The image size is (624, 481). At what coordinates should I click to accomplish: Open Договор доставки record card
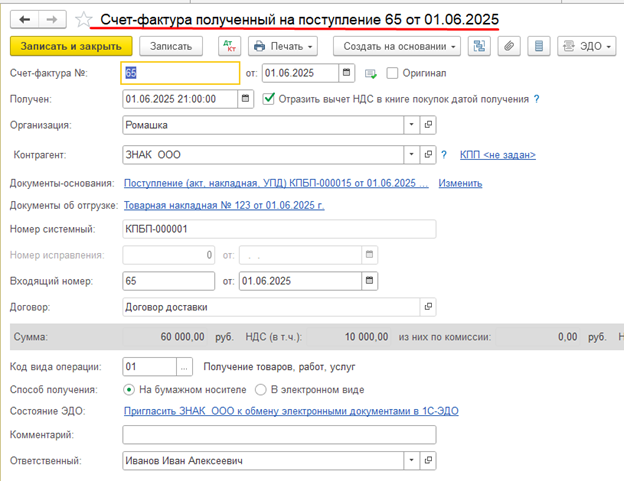[428, 307]
